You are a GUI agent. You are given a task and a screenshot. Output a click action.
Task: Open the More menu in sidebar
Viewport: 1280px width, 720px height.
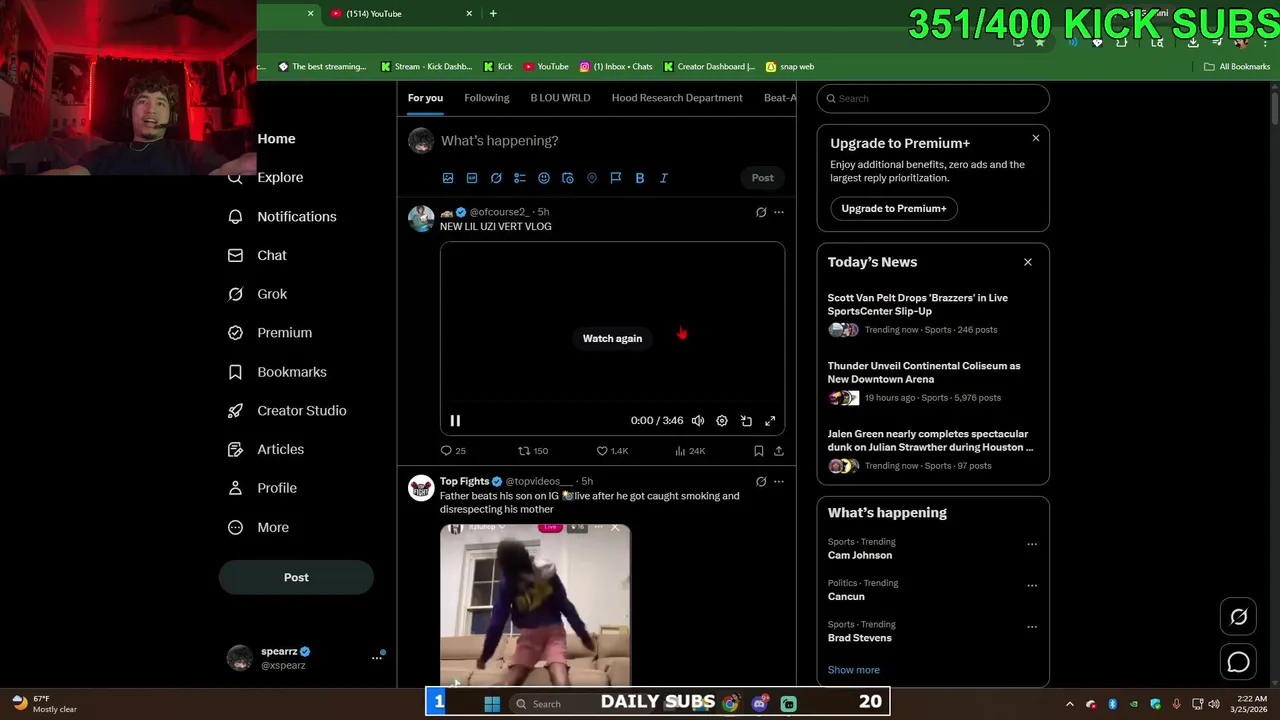pyautogui.click(x=258, y=527)
